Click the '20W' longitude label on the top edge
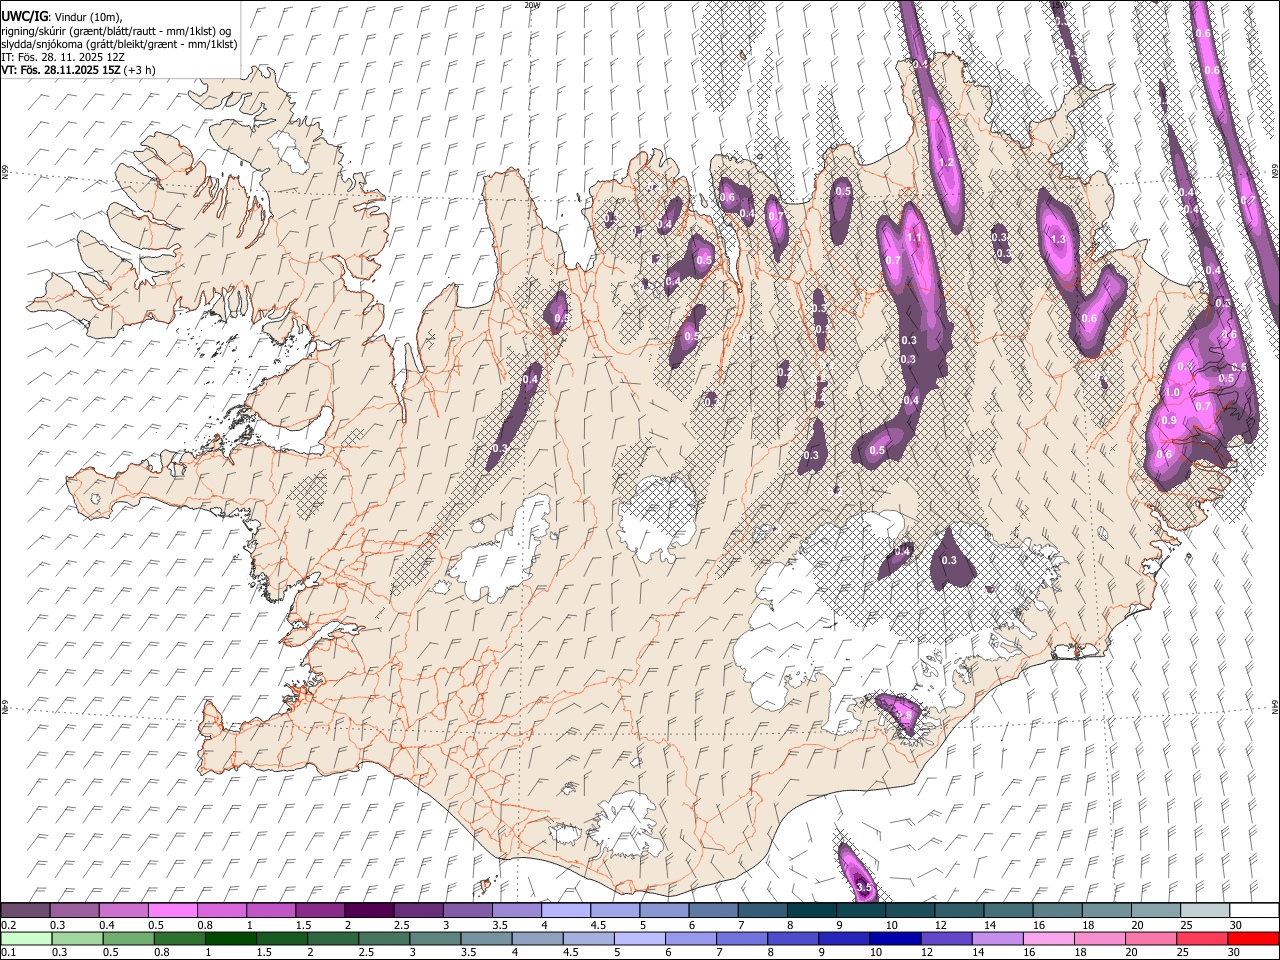The height and width of the screenshot is (960, 1280). (x=532, y=5)
